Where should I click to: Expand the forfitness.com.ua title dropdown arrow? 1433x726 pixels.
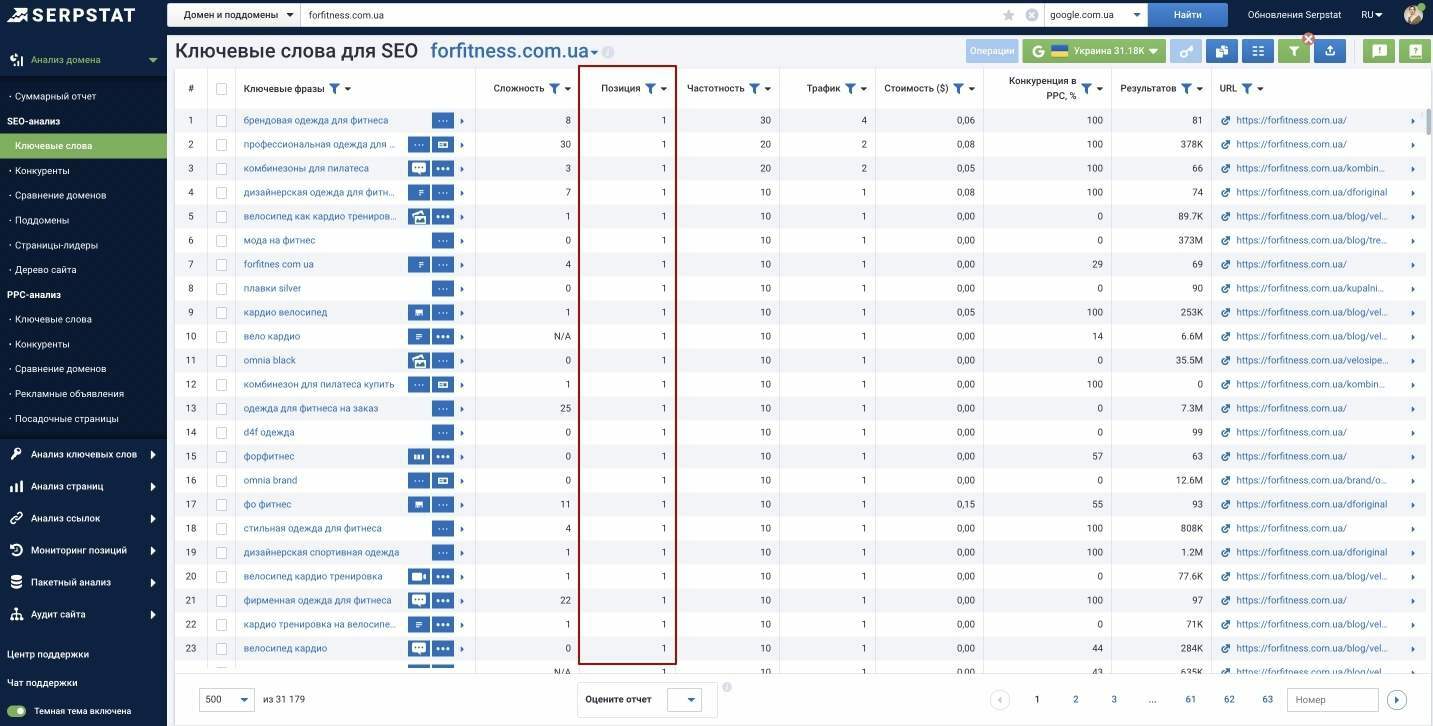click(x=595, y=53)
